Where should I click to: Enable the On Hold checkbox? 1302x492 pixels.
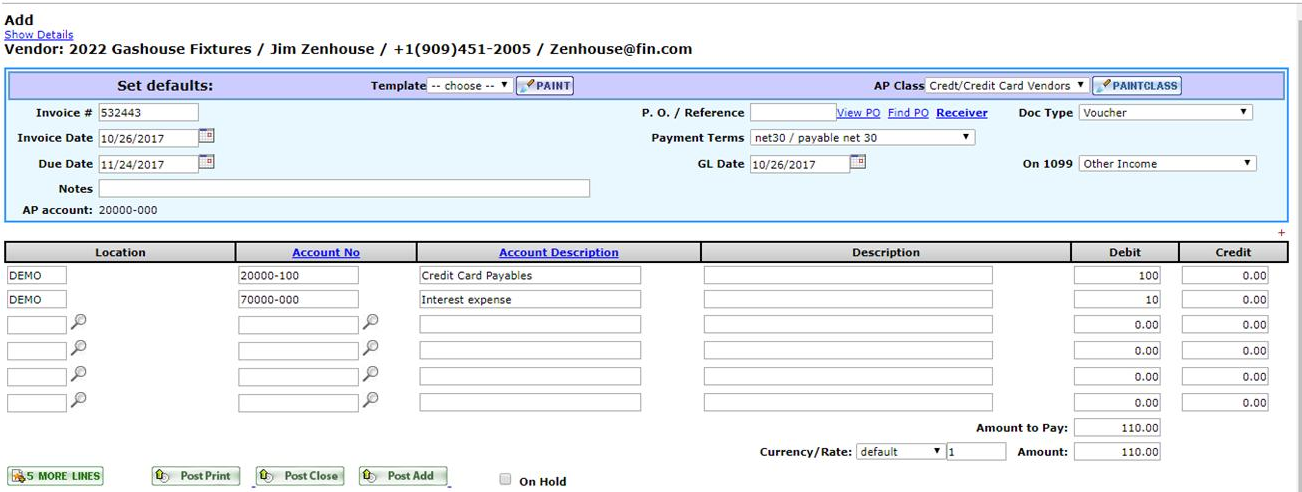click(x=505, y=480)
